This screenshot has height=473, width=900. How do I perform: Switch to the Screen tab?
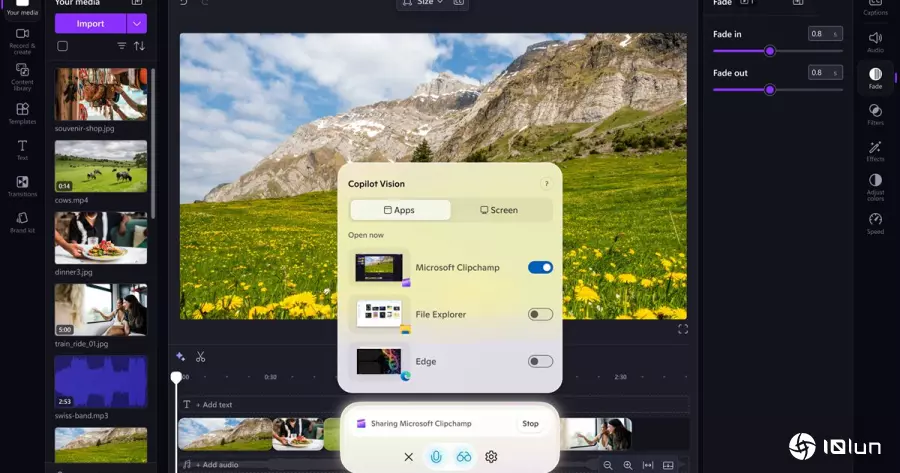click(499, 210)
